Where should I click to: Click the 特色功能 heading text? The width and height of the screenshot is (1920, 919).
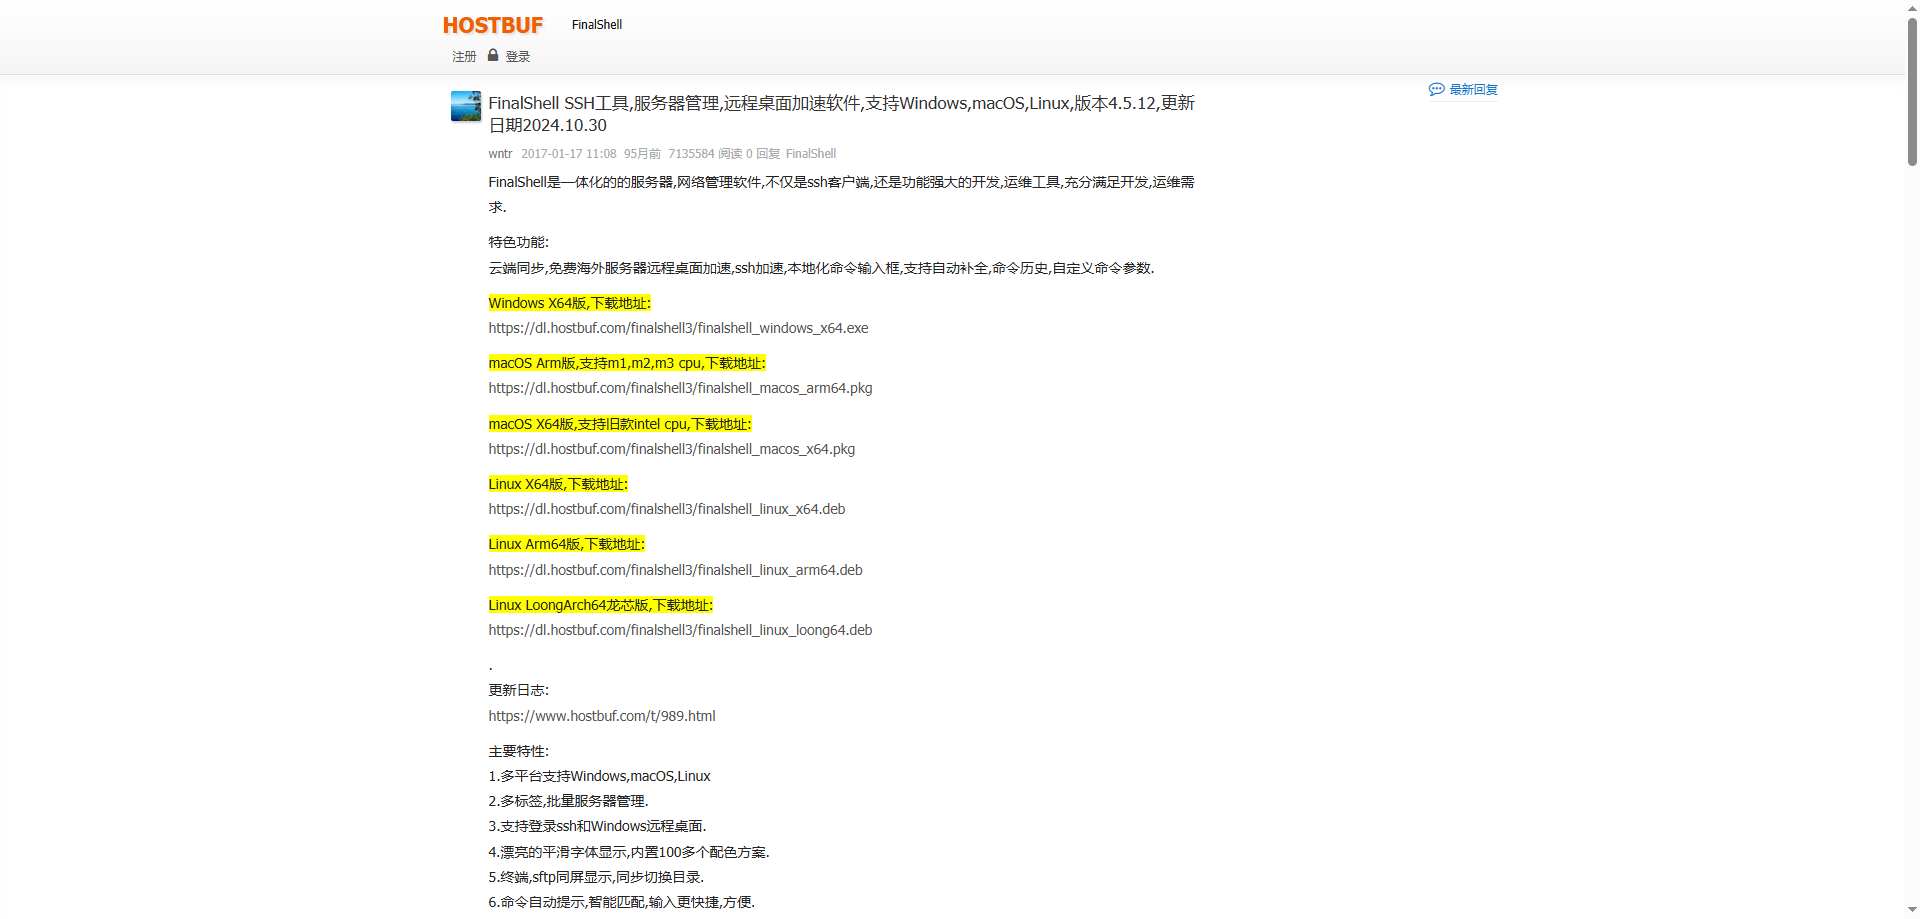pos(519,242)
